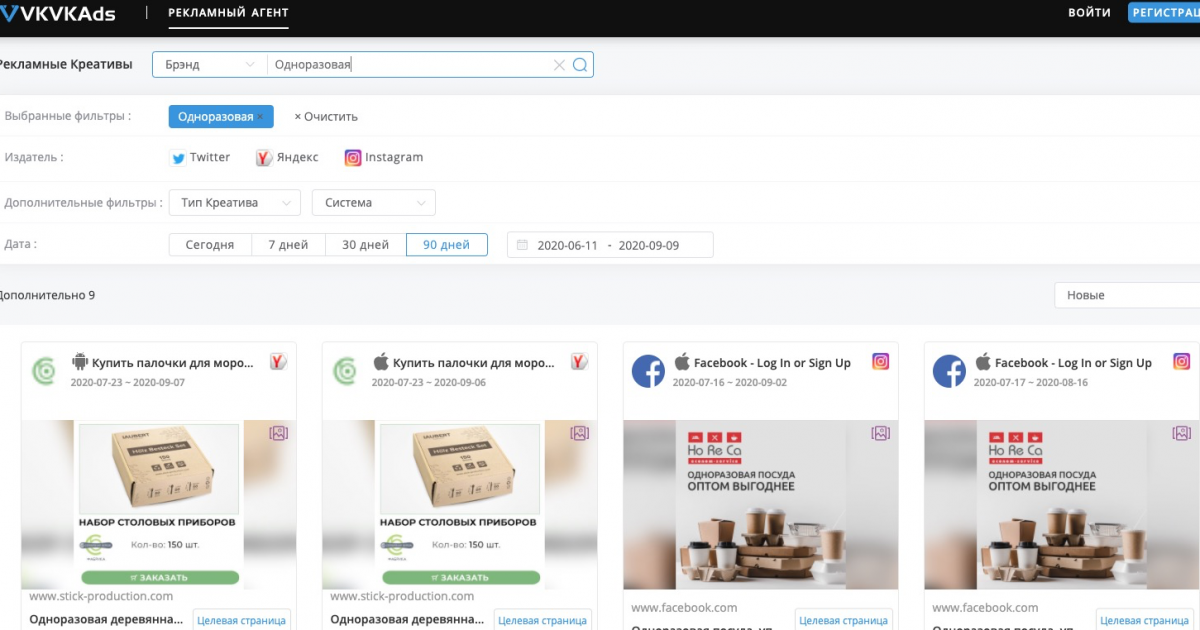Viewport: 1200px width, 630px height.
Task: Click Facebook logo on 2020-08-16 card
Action: click(x=949, y=372)
